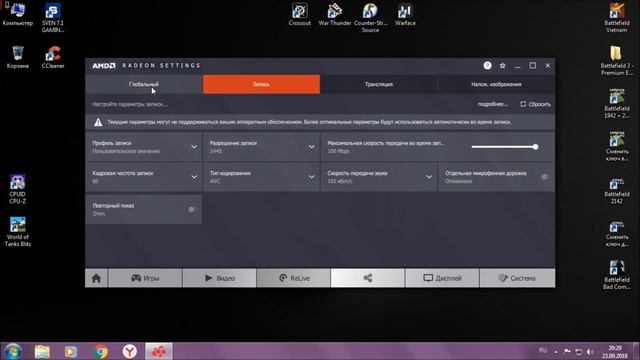Open the Windows Start menu
Screen dimensions: 640x360
pos(13,351)
